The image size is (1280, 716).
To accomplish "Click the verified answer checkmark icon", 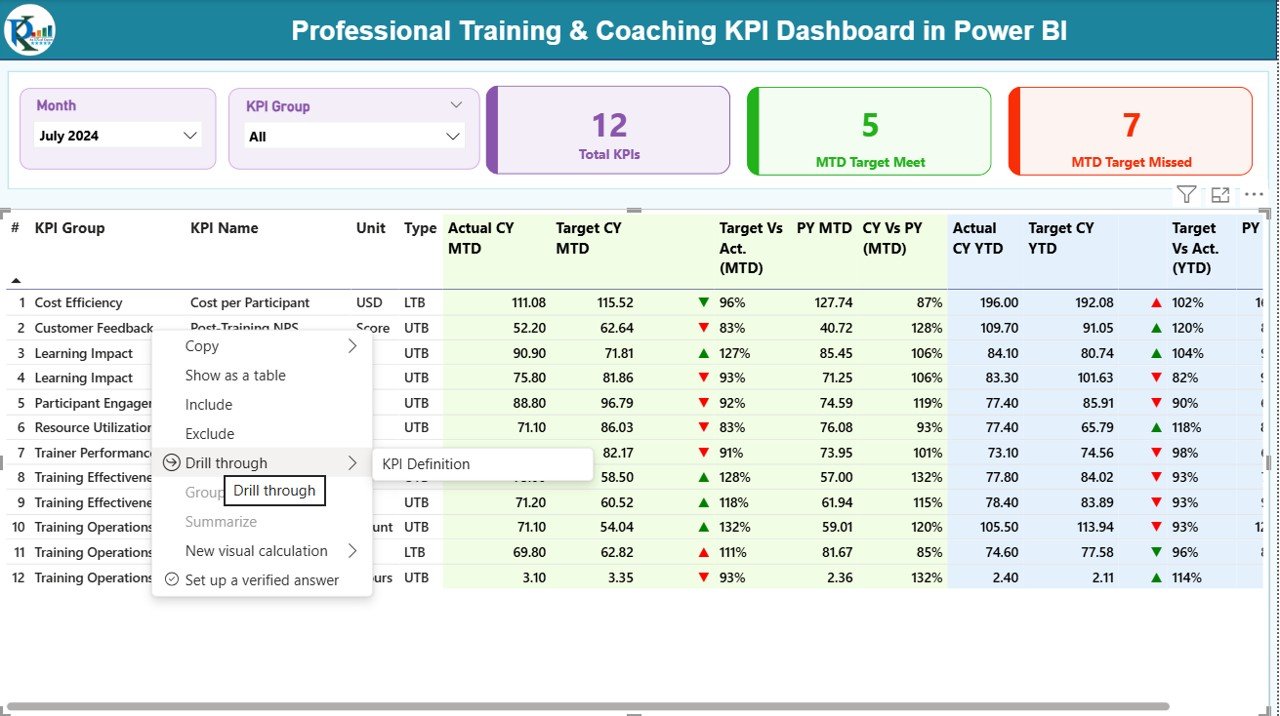I will click(170, 580).
